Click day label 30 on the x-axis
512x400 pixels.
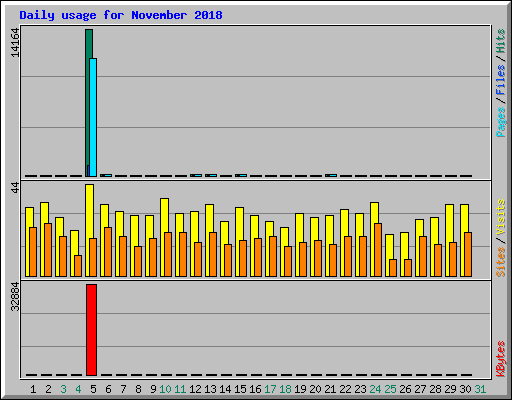465,389
